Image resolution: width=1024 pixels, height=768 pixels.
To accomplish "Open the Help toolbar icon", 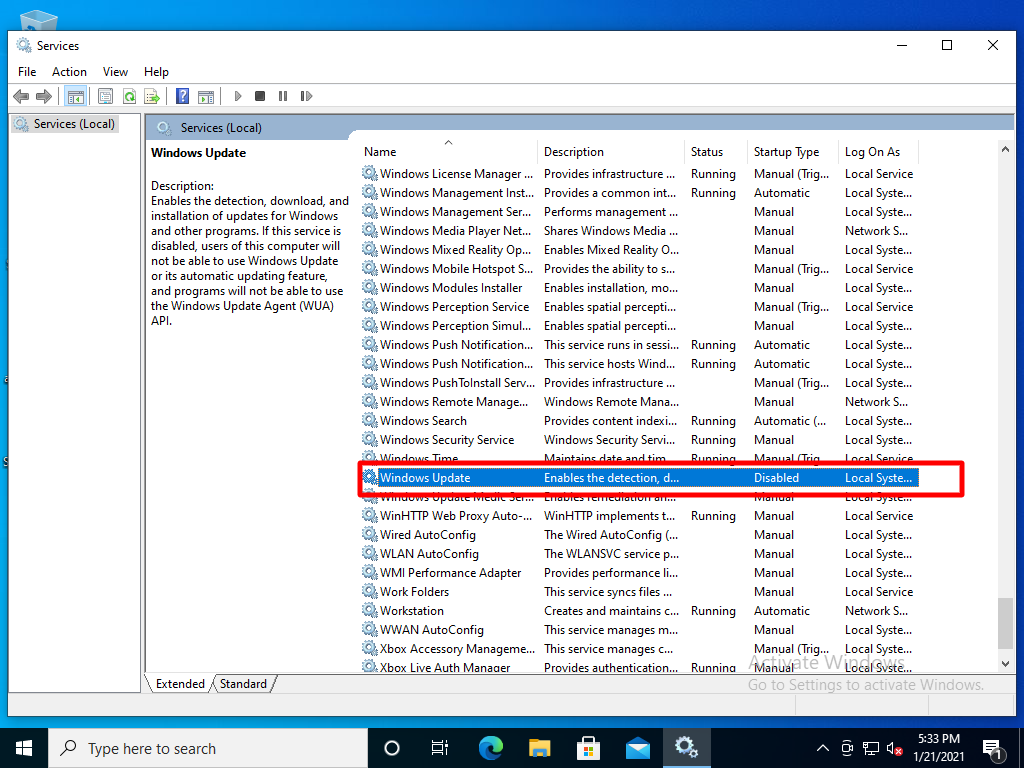I will [183, 97].
